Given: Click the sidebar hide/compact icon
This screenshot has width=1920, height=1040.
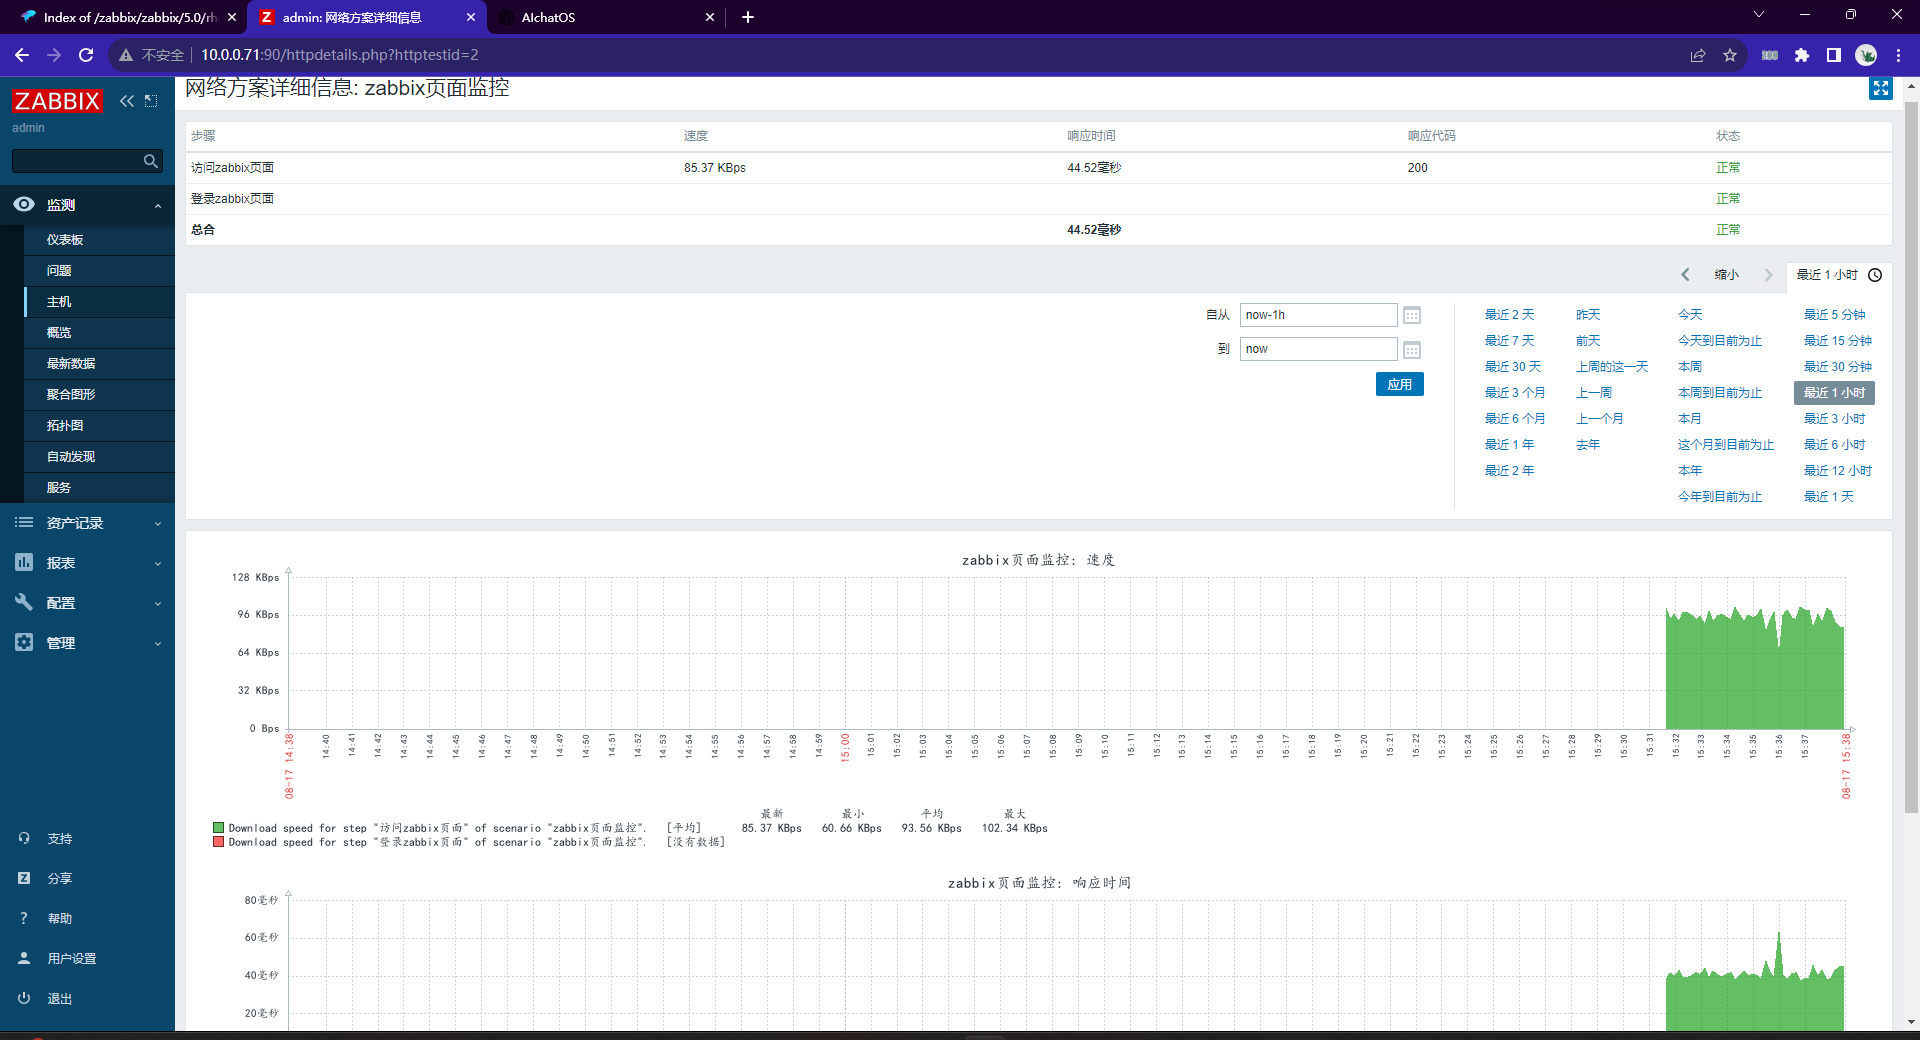Looking at the screenshot, I should click(x=151, y=101).
